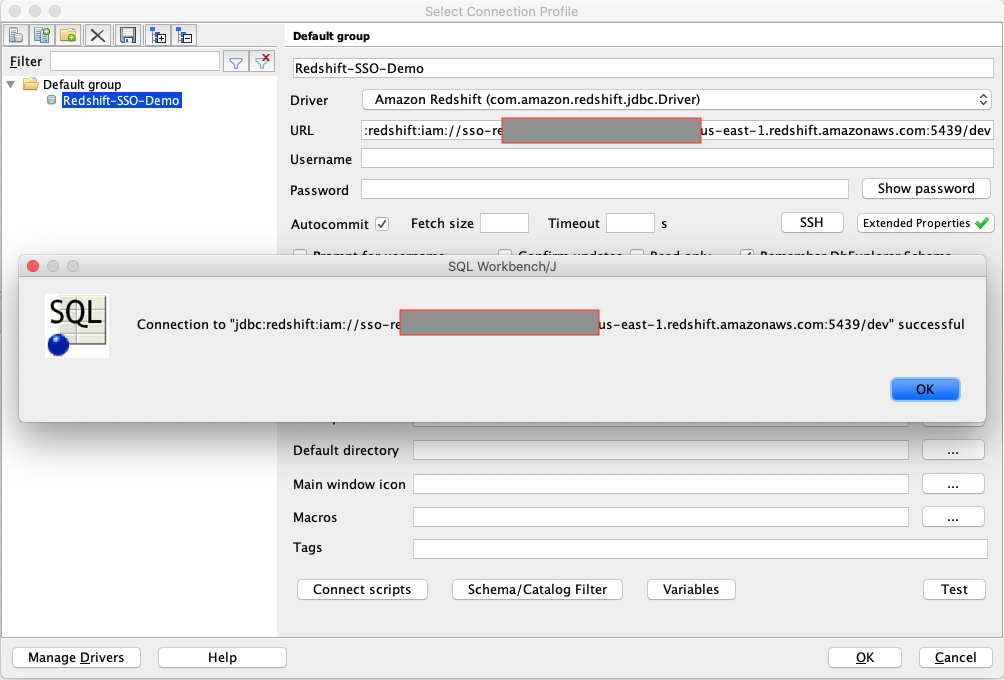The width and height of the screenshot is (1004, 680).
Task: Create a new connection profile
Action: pyautogui.click(x=16, y=35)
